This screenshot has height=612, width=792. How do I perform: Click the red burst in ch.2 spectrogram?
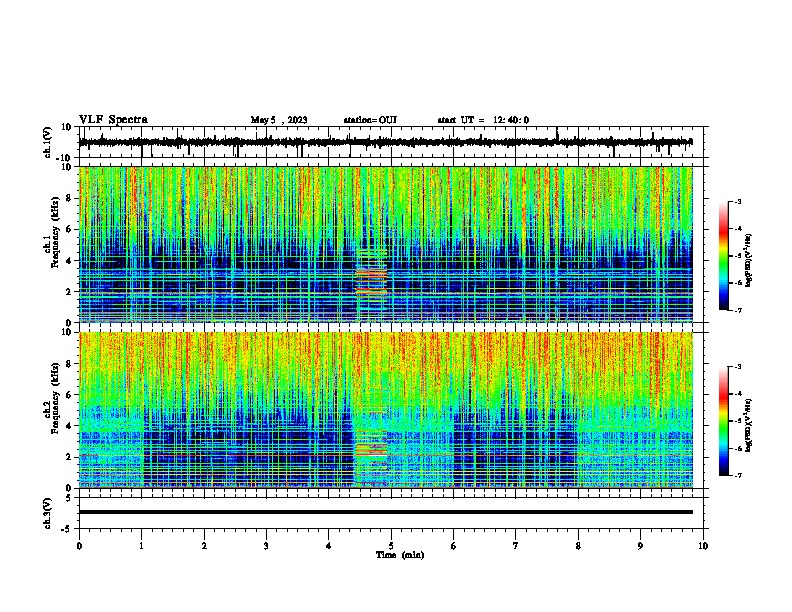(x=371, y=448)
